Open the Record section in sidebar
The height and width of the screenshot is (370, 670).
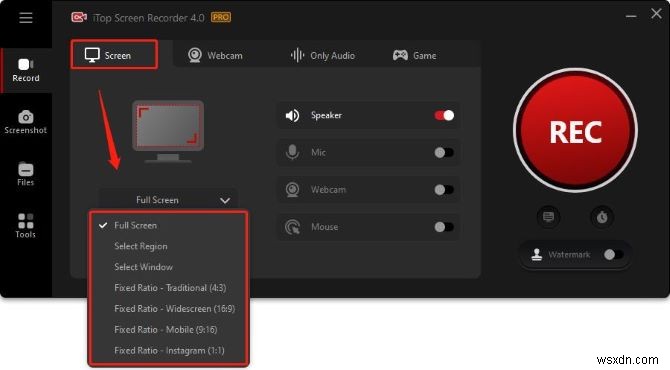[x=26, y=70]
